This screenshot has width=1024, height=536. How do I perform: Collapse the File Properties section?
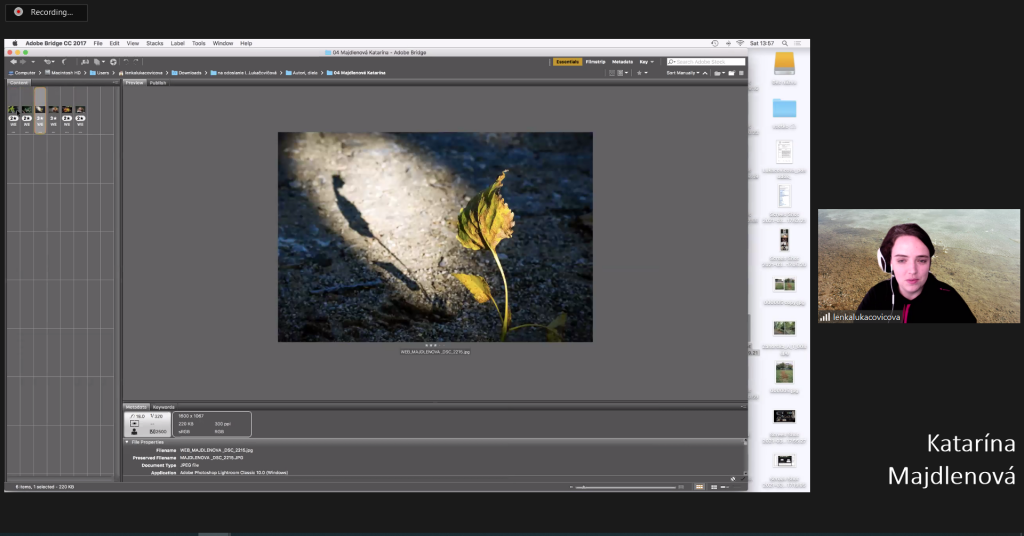127,442
